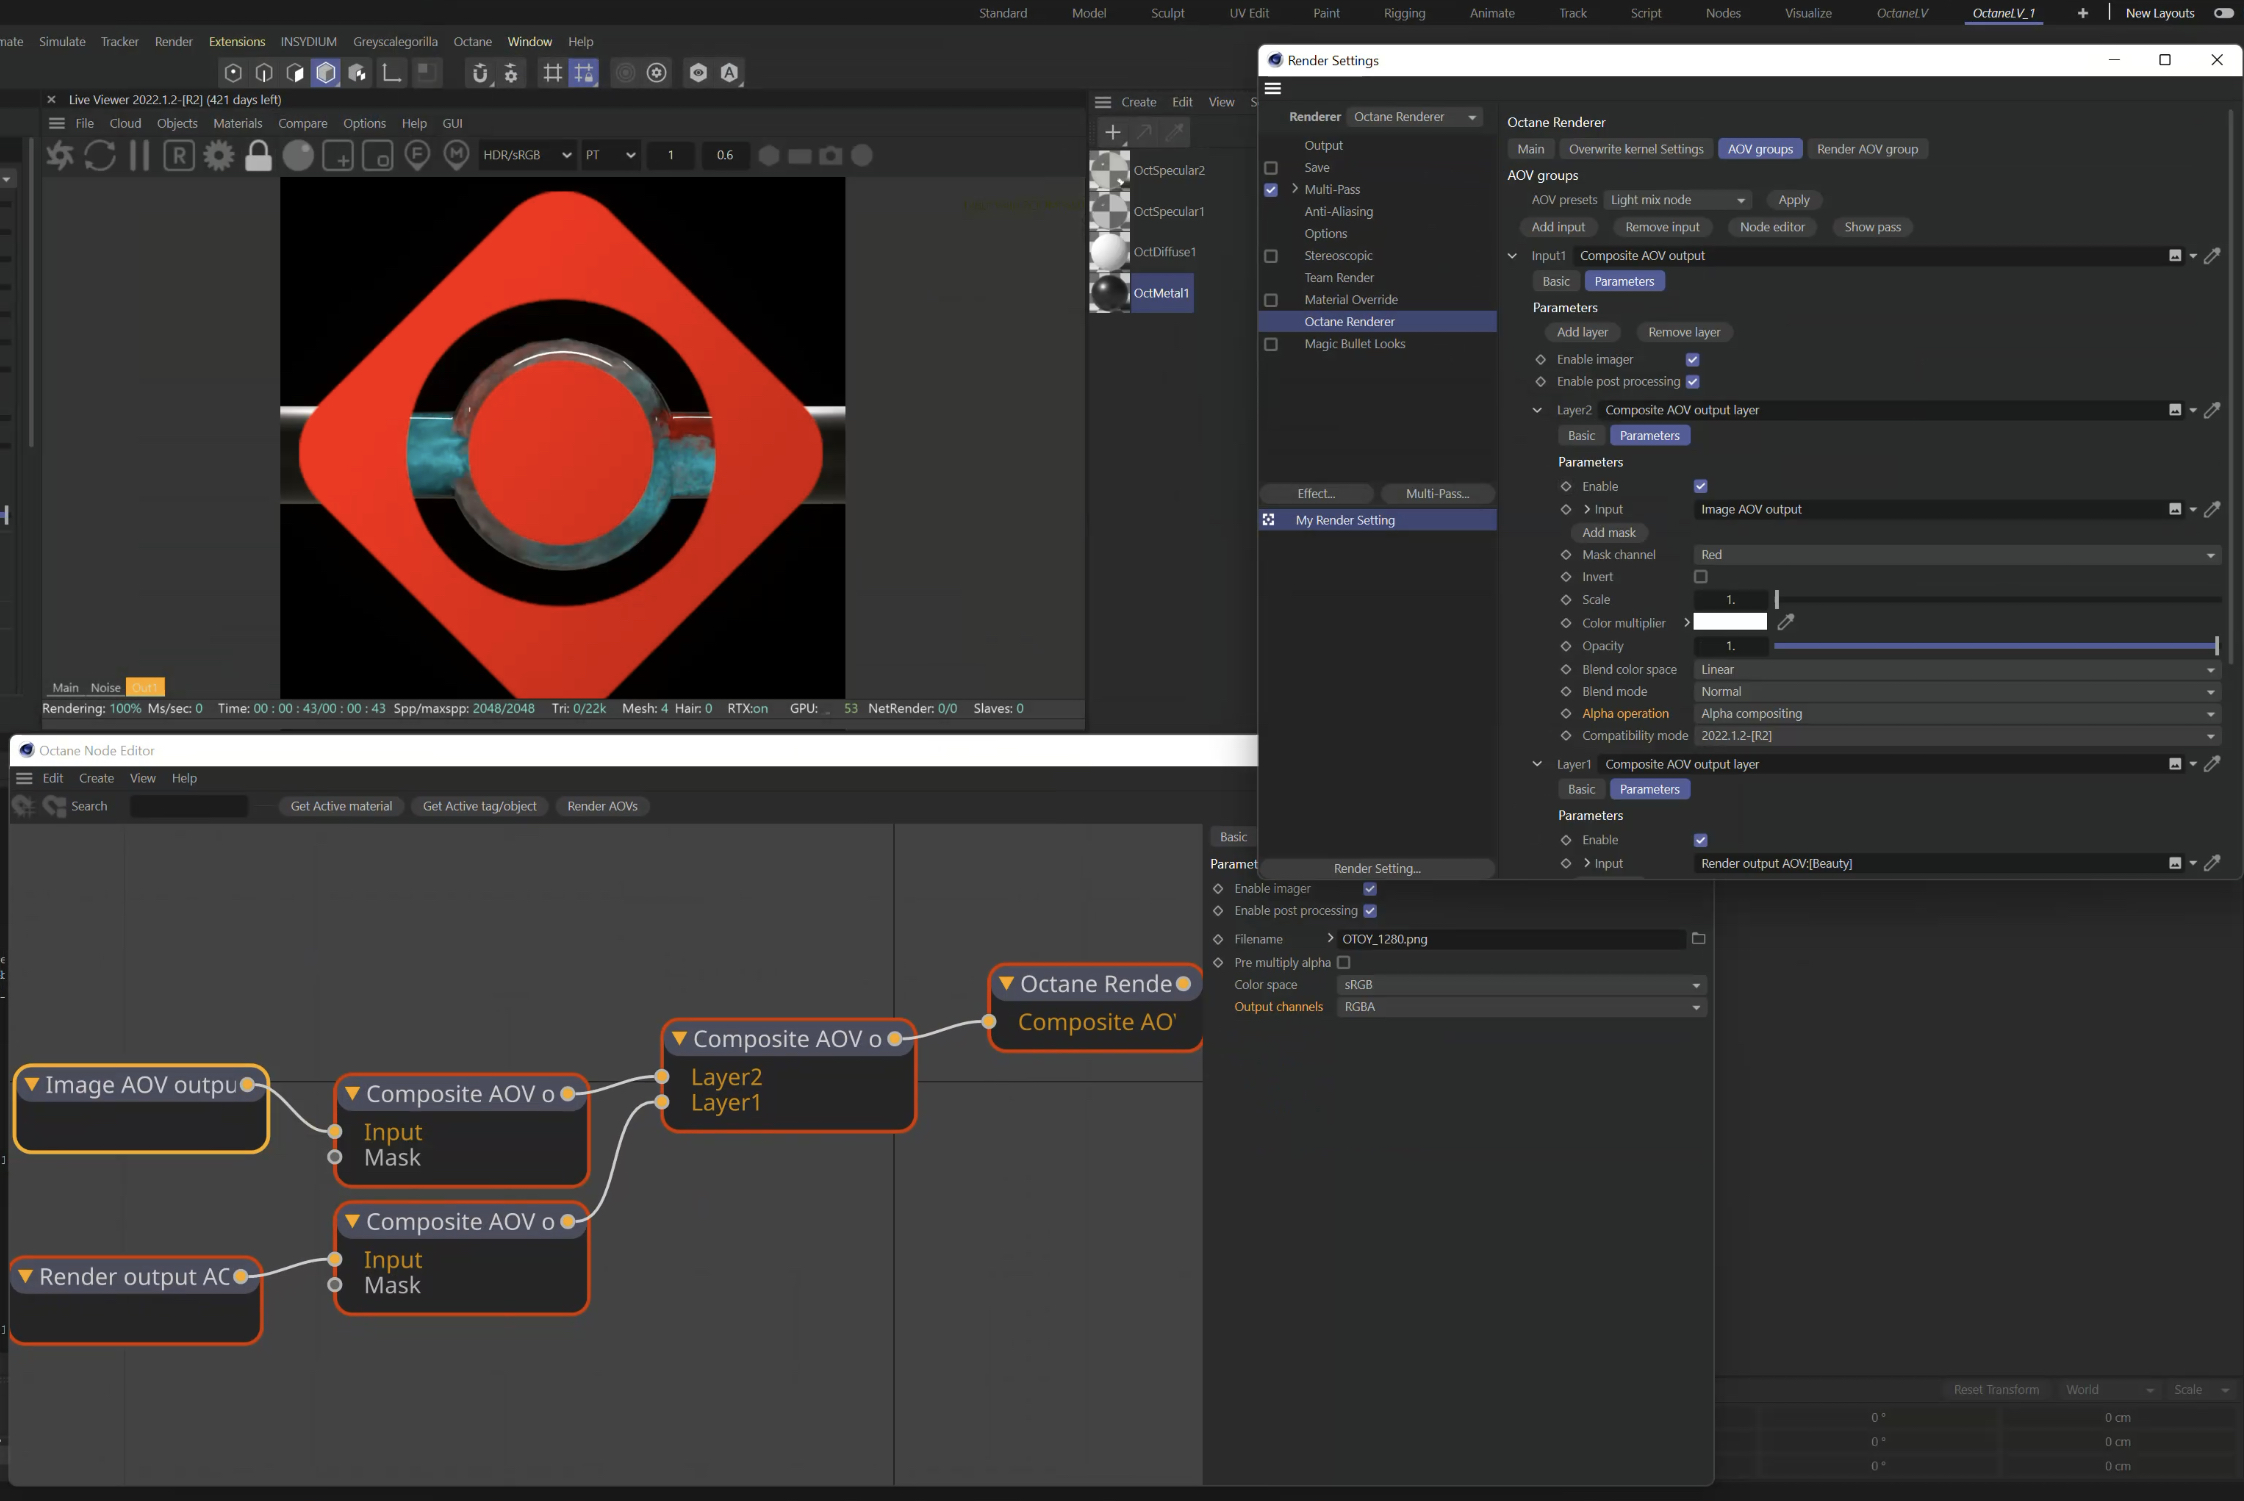Click the Opacity slider for Layer2
This screenshot has width=2244, height=1501.
click(1994, 646)
